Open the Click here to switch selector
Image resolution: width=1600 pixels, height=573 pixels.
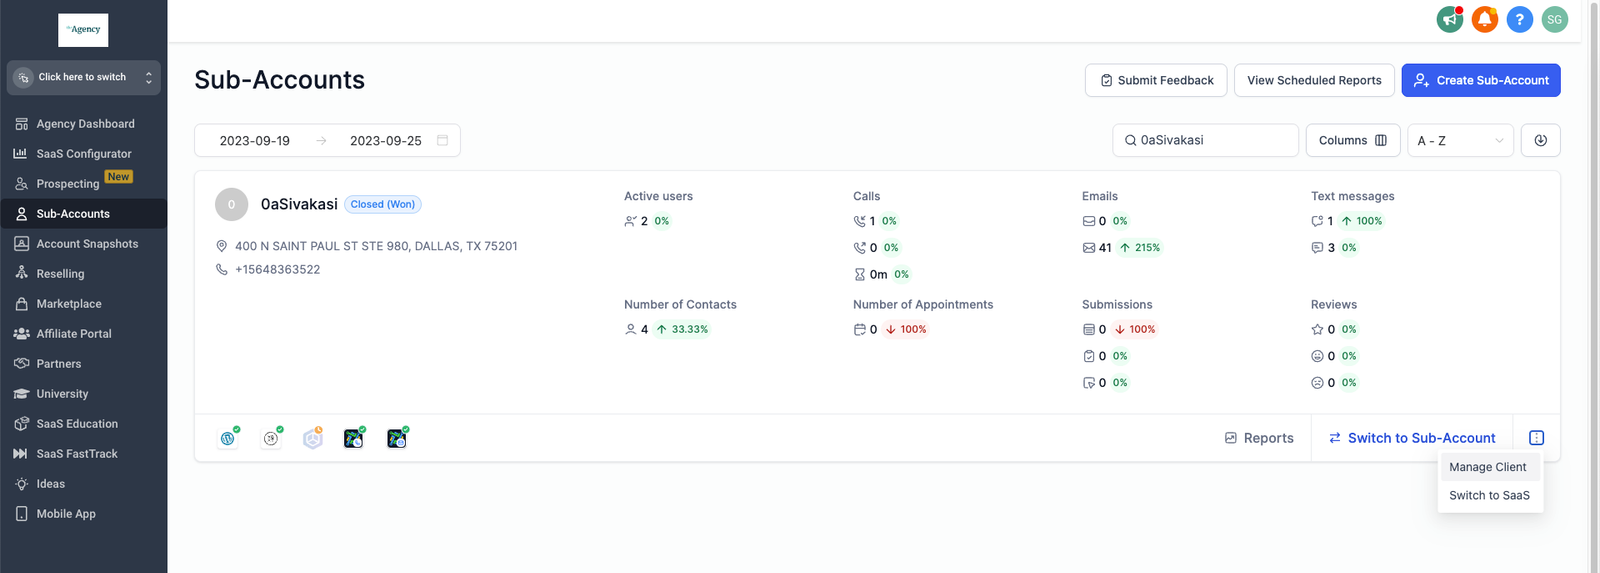pos(84,77)
